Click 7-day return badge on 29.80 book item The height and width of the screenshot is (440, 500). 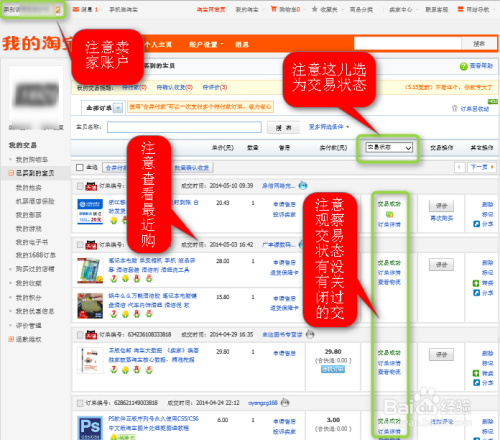(114, 369)
